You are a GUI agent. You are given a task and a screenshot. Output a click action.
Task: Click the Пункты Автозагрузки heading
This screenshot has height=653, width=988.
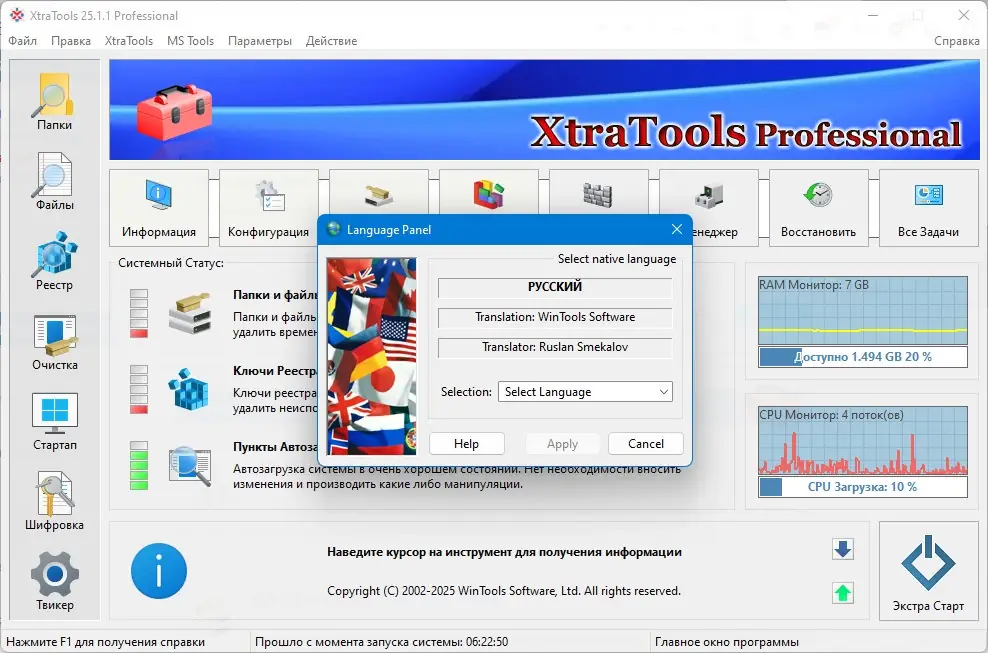point(275,446)
